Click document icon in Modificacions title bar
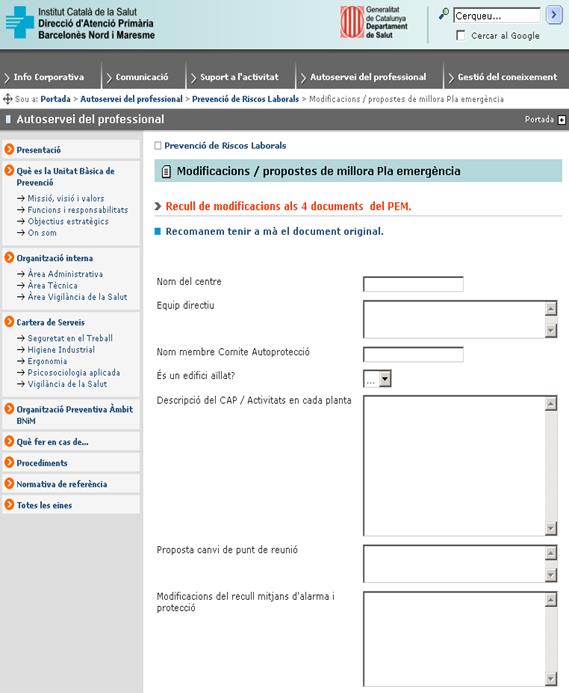 coord(166,171)
